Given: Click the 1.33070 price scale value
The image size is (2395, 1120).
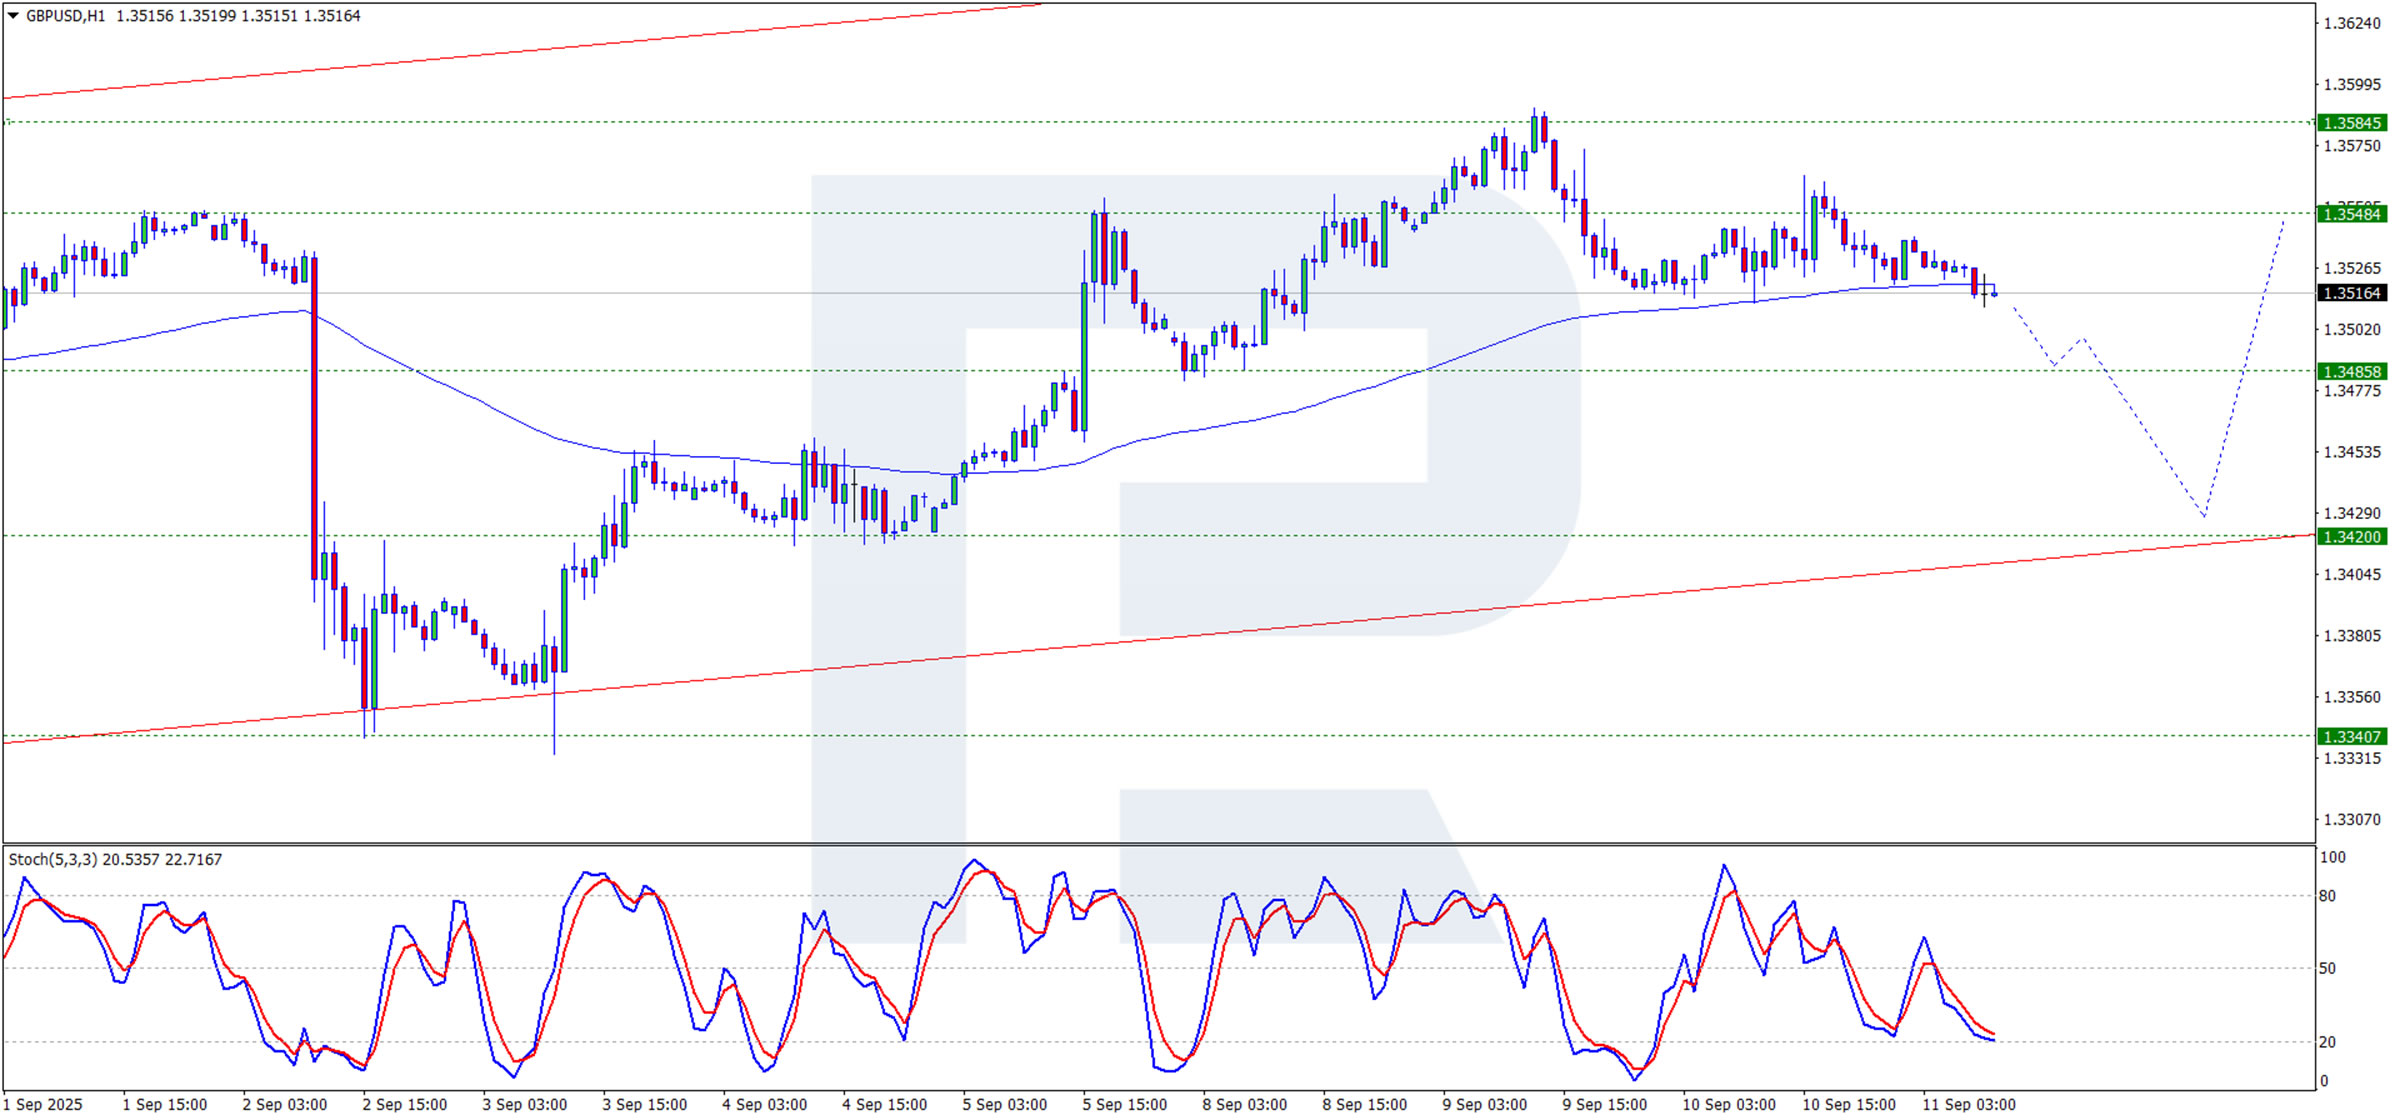Looking at the screenshot, I should pyautogui.click(x=2351, y=820).
